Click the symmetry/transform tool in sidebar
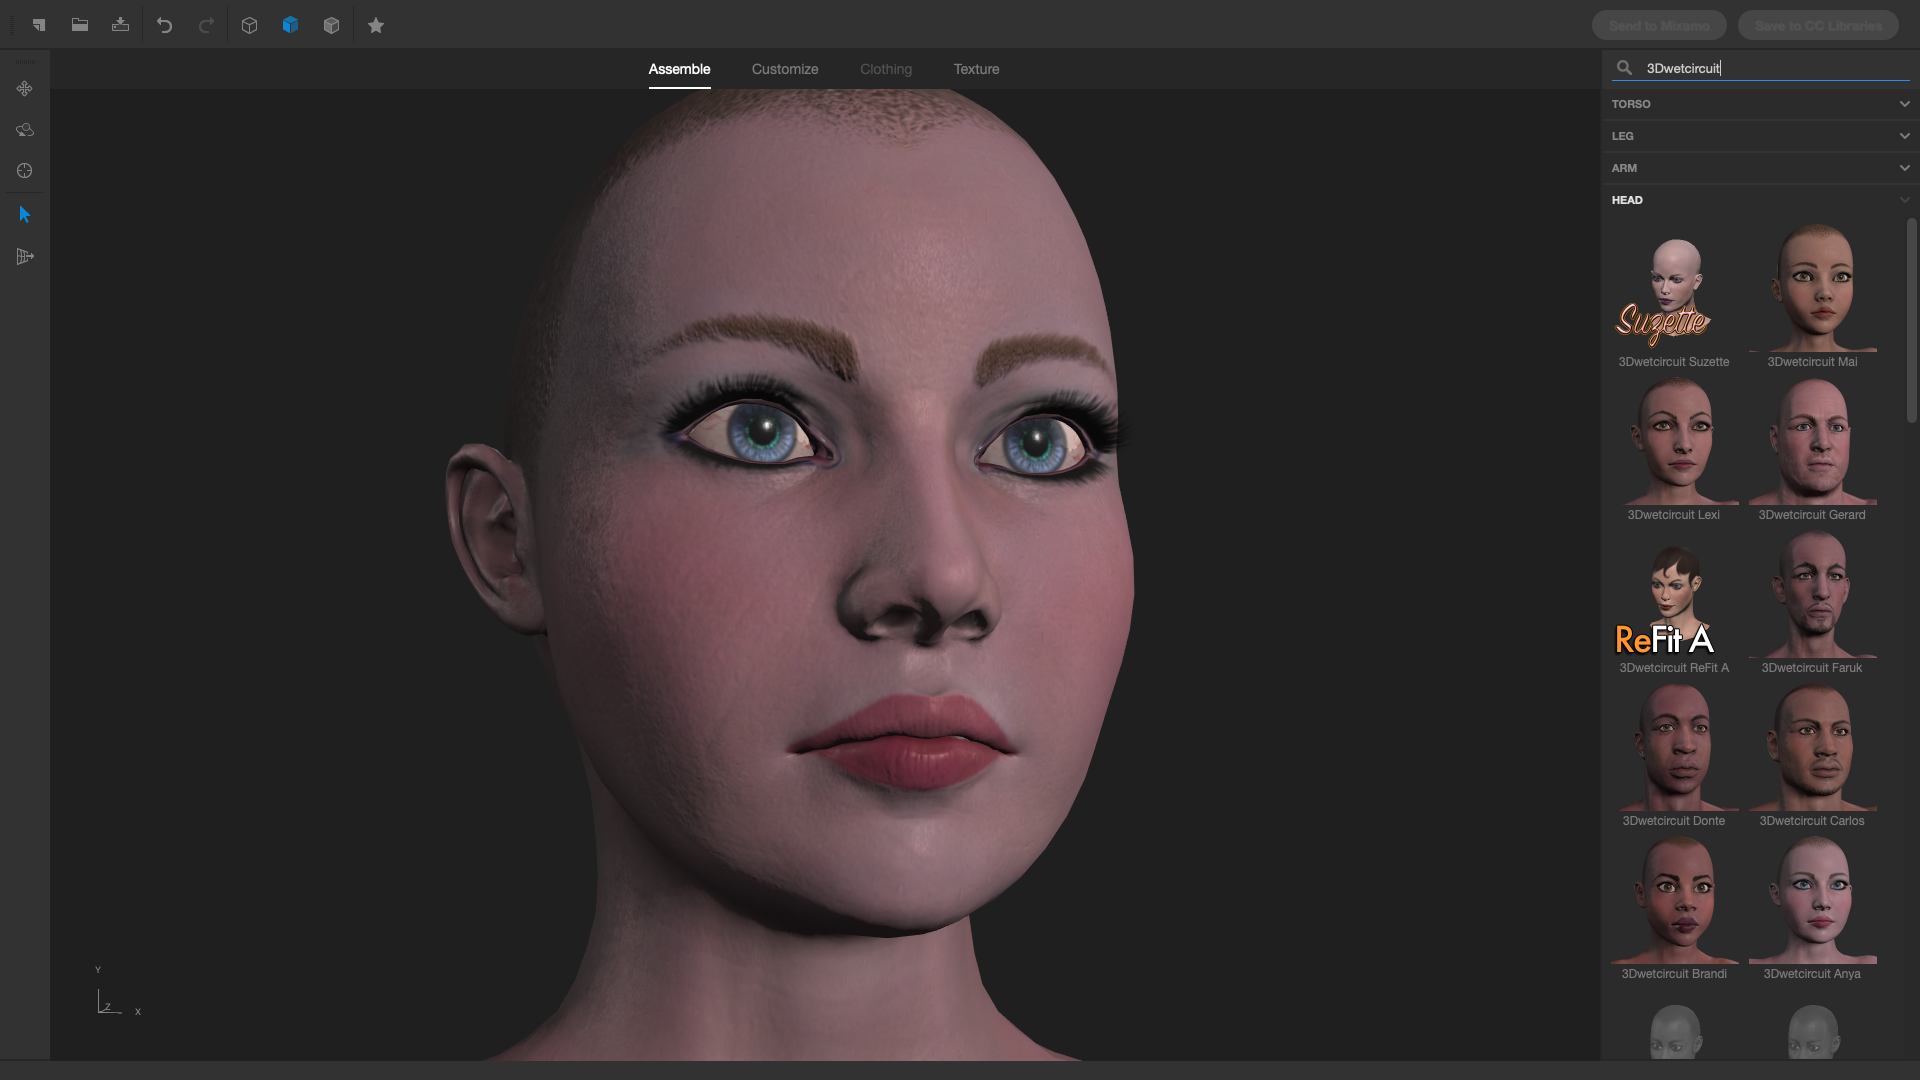 pyautogui.click(x=25, y=257)
